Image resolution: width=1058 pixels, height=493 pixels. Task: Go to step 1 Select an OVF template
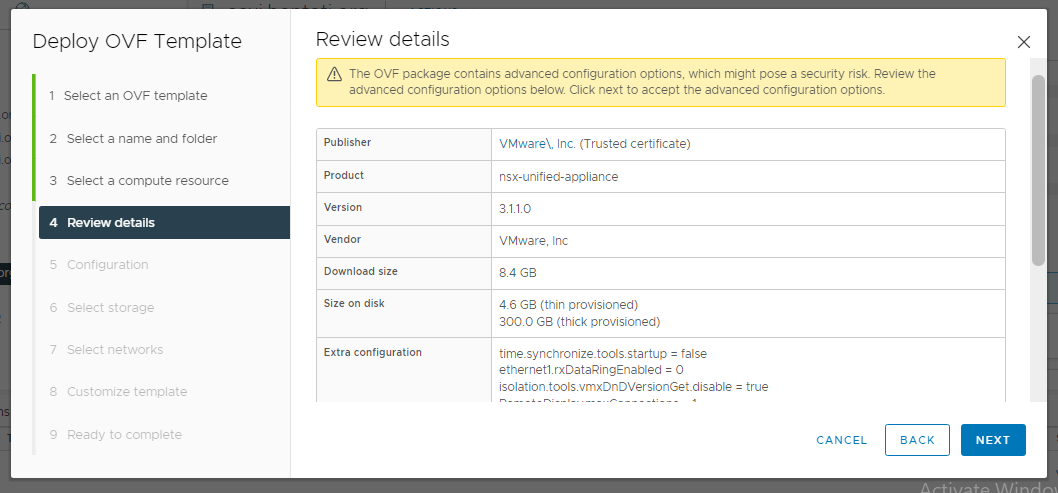128,96
